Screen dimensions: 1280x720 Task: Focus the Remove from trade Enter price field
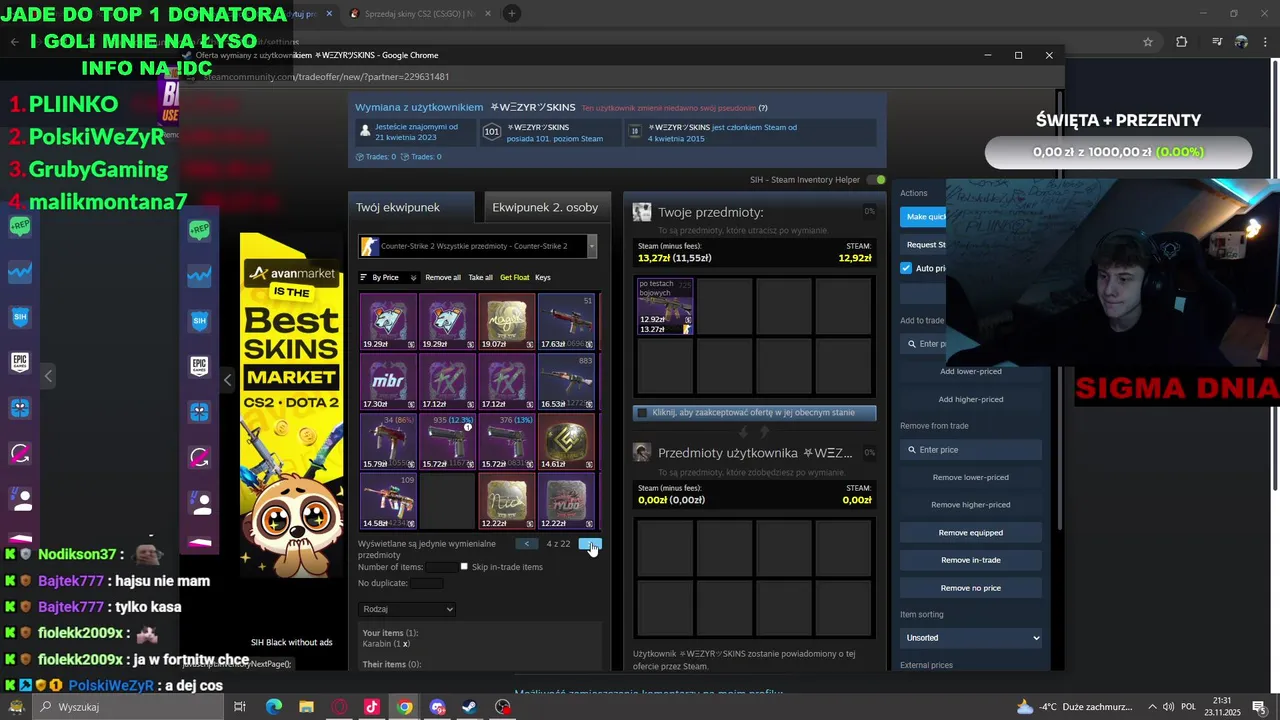point(970,450)
